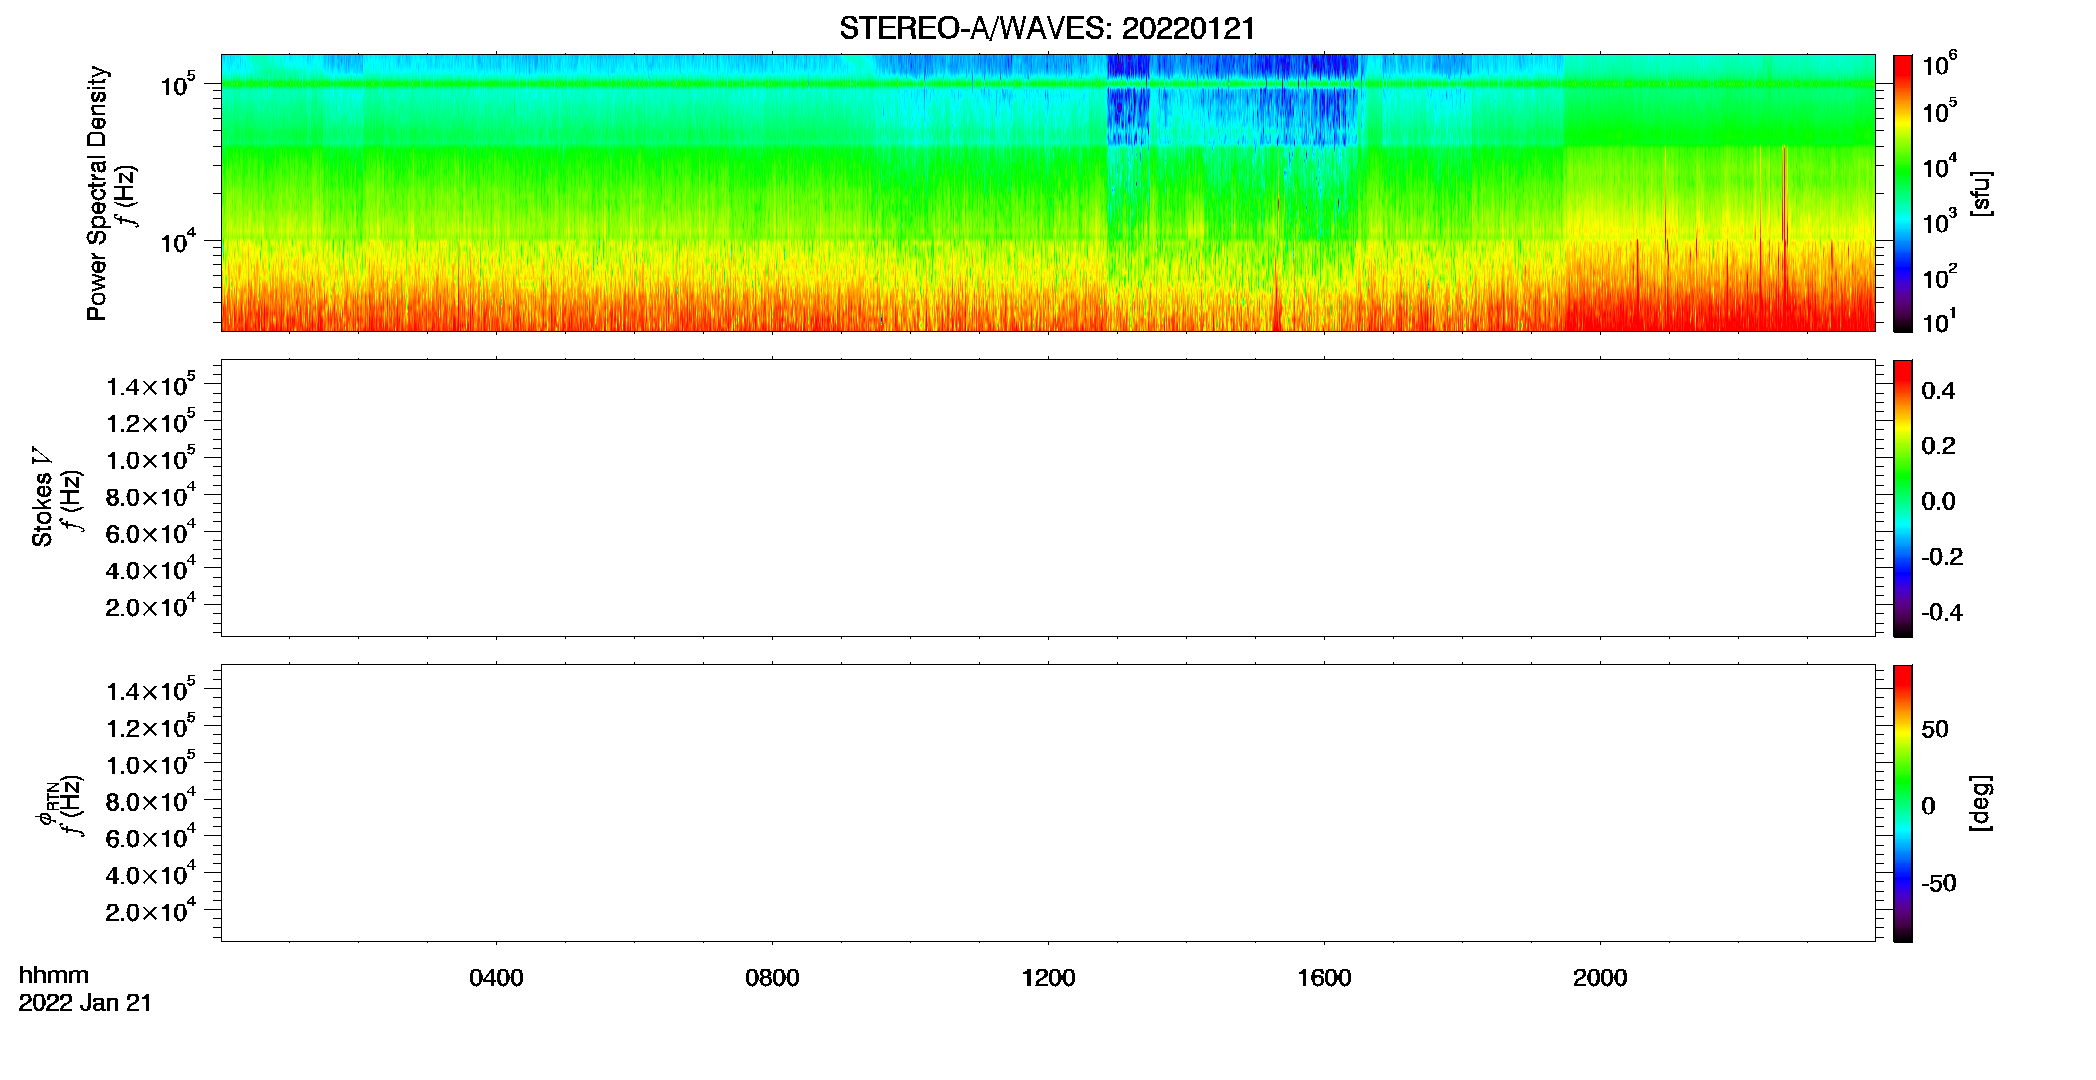This screenshot has width=2096, height=1080.
Task: Click the 1.2×10^5 tick in phi RTN panel
Action: [x=151, y=727]
